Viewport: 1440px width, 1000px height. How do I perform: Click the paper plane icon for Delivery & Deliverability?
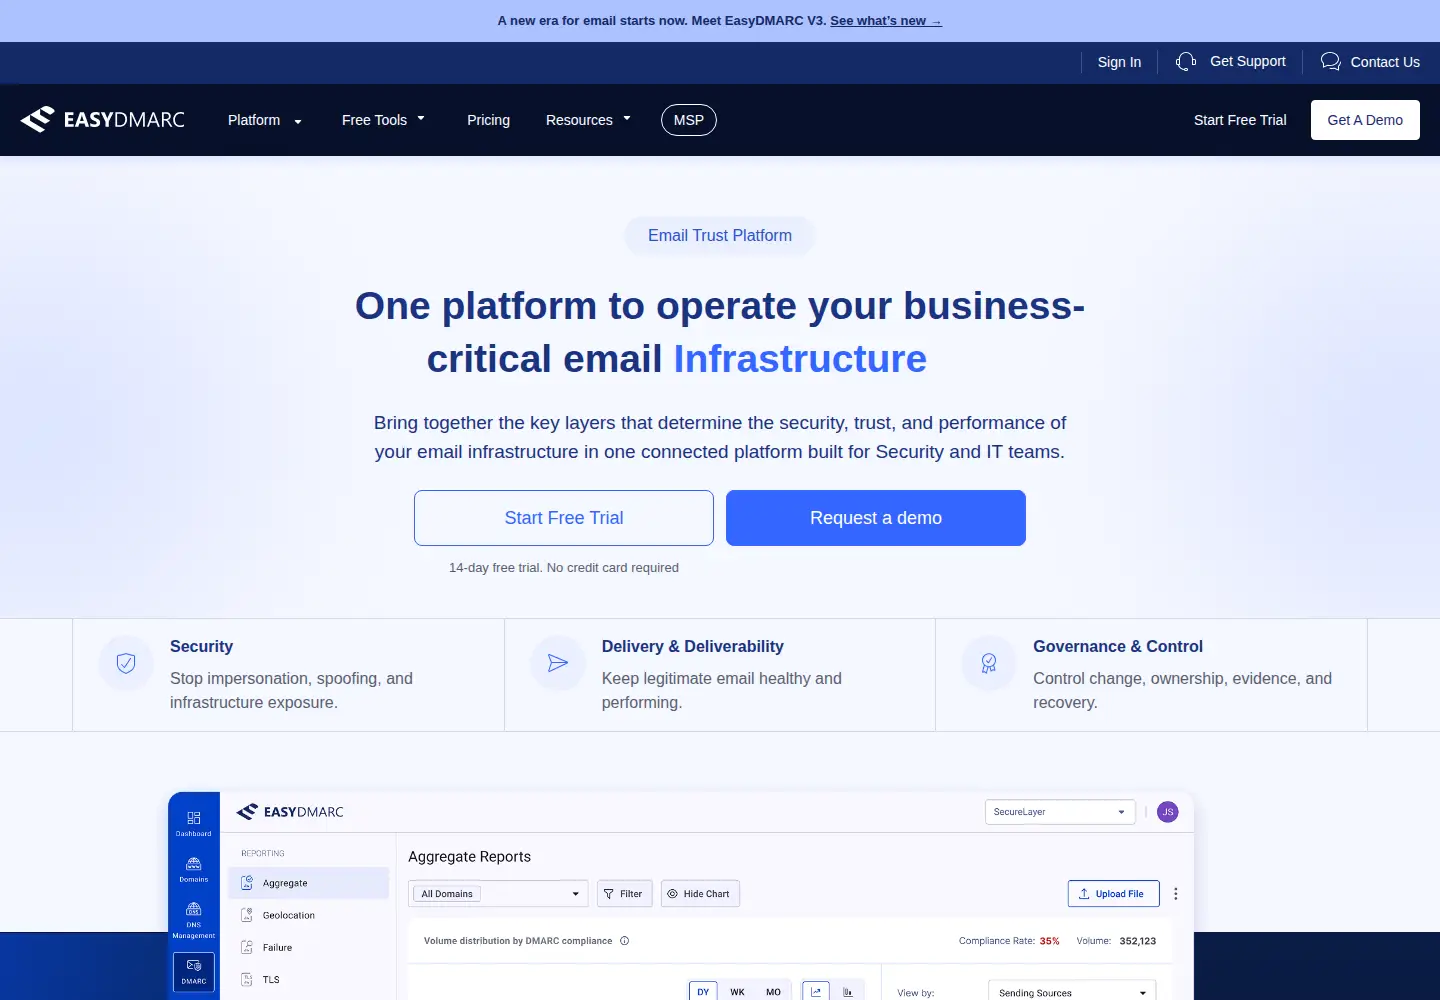(558, 663)
